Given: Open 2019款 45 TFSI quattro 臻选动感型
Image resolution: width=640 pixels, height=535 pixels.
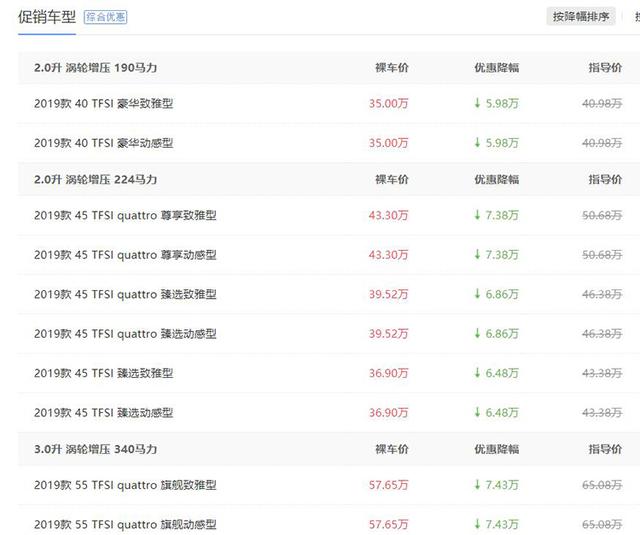Looking at the screenshot, I should (x=125, y=334).
